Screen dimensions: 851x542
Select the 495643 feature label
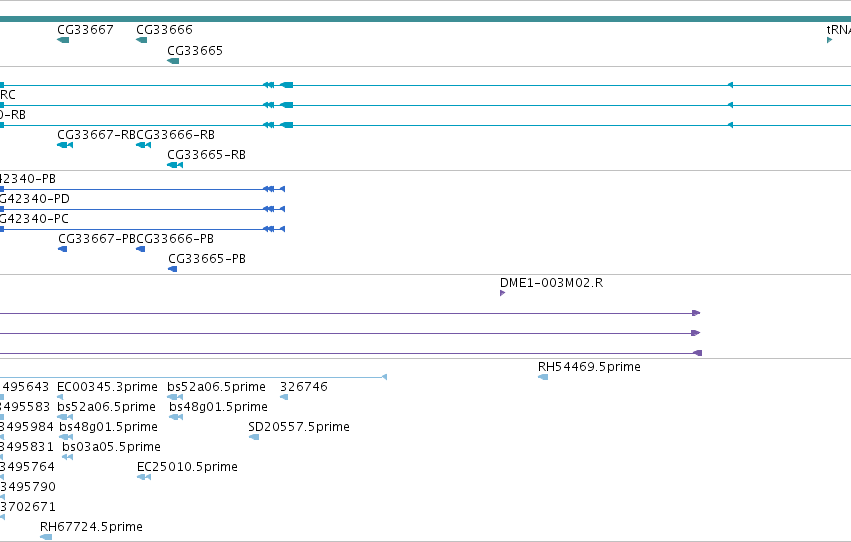25,387
